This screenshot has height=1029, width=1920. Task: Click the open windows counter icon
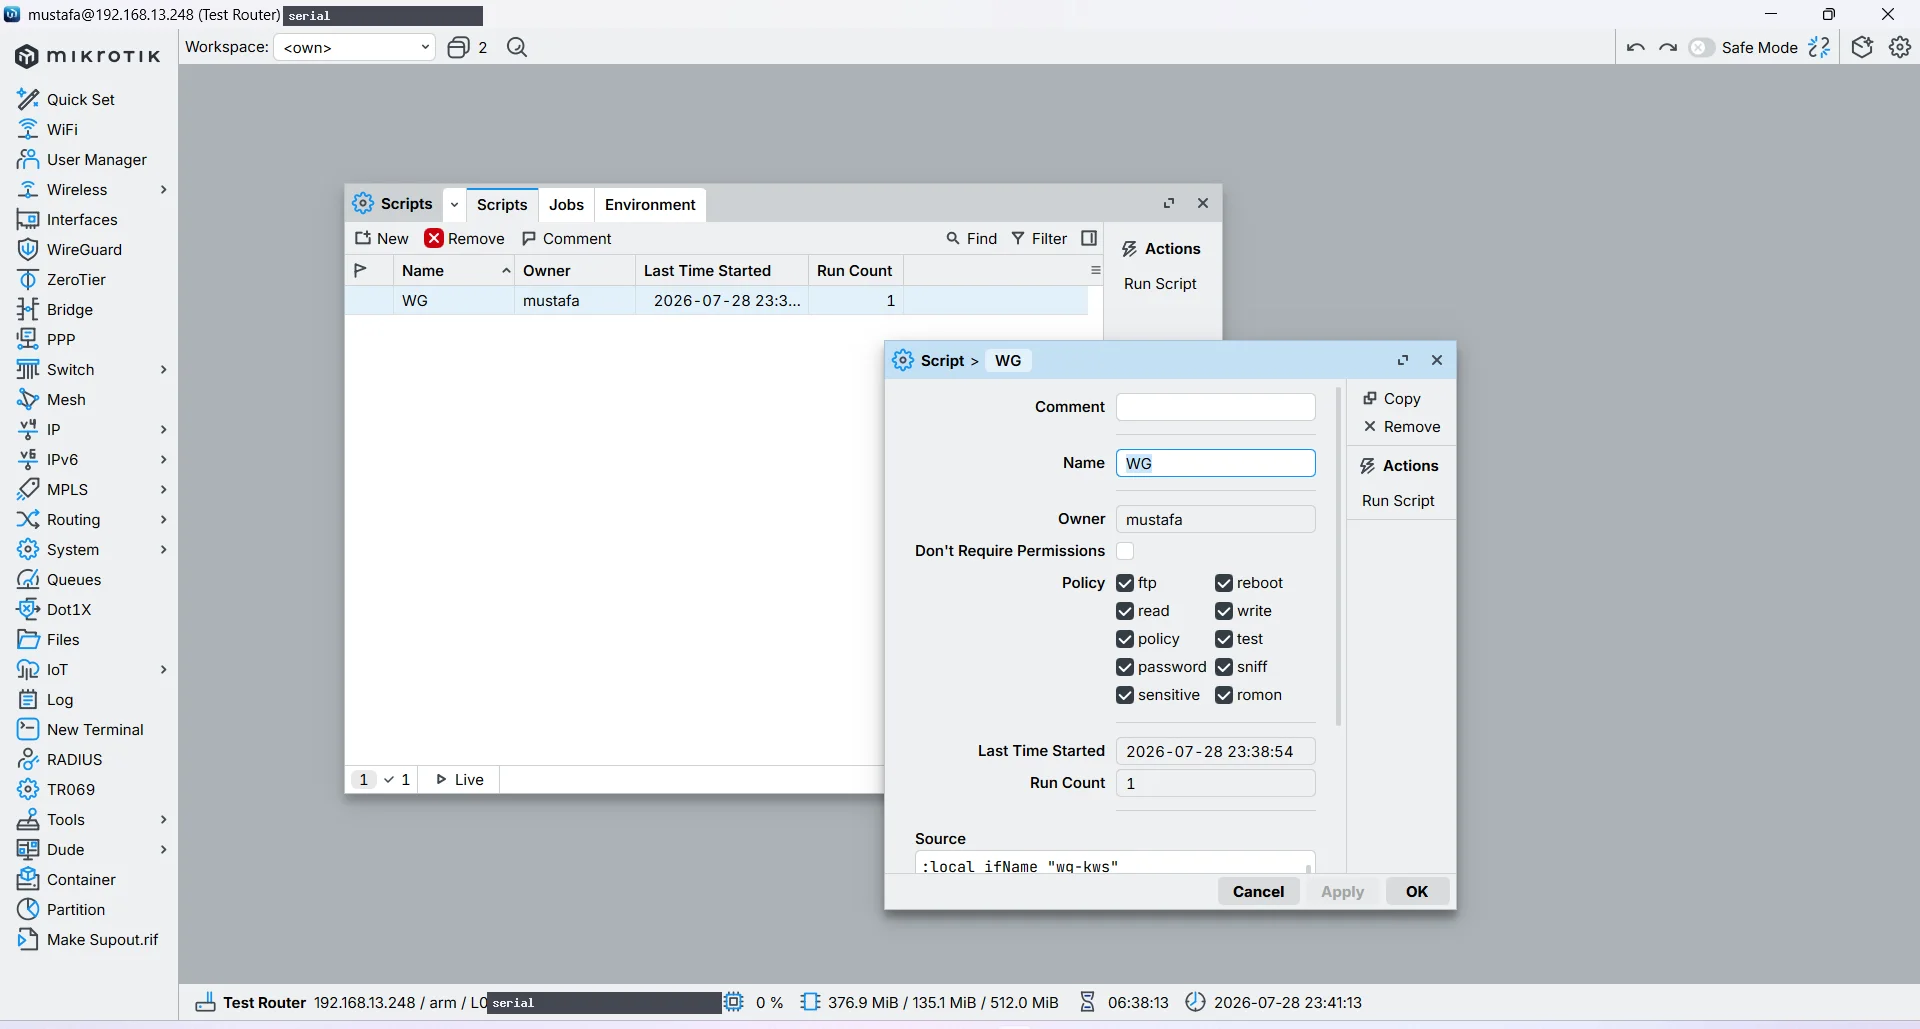[458, 47]
